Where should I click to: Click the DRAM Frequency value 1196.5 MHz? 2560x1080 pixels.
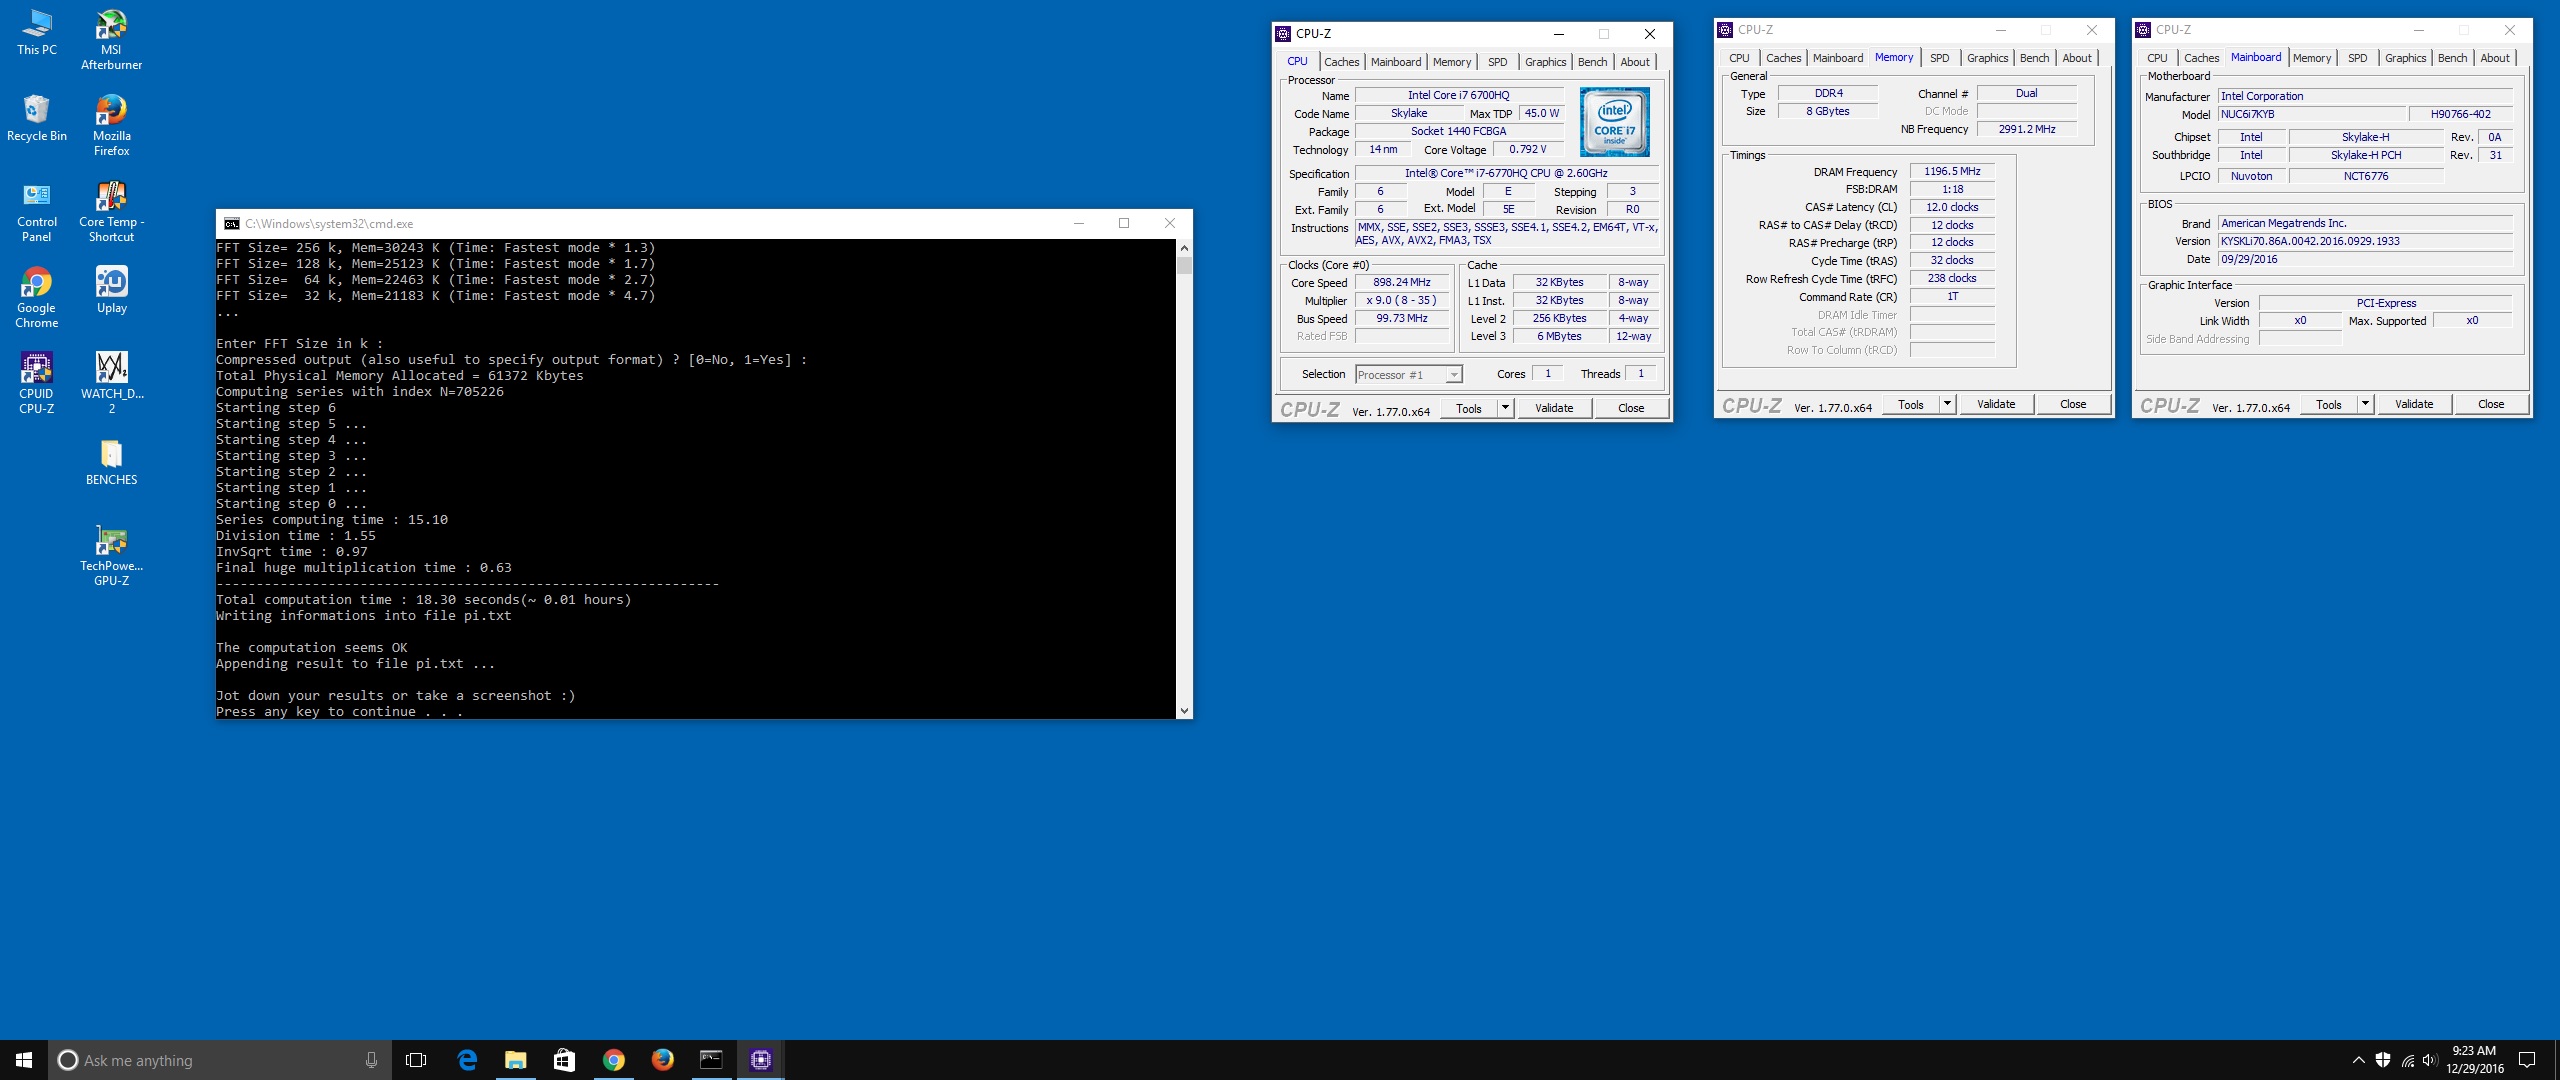(x=1951, y=172)
